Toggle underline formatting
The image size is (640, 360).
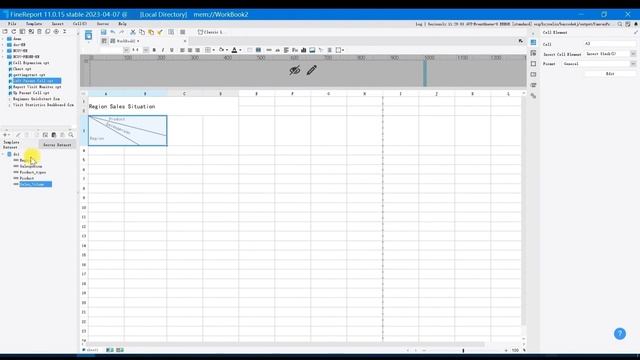171,50
